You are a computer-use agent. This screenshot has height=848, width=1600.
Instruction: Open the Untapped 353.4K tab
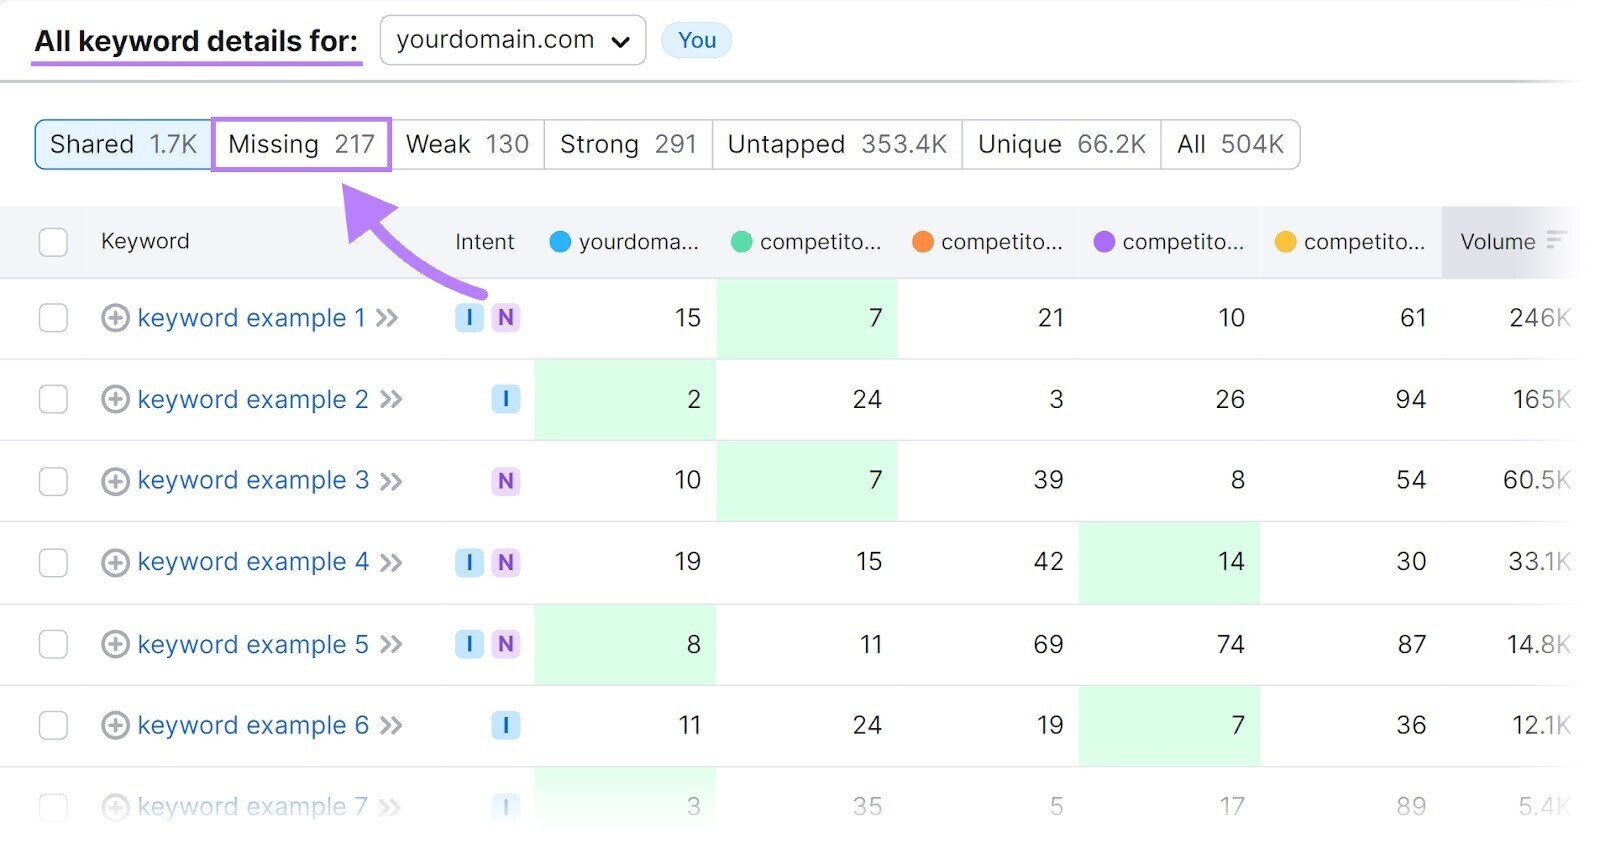[837, 145]
